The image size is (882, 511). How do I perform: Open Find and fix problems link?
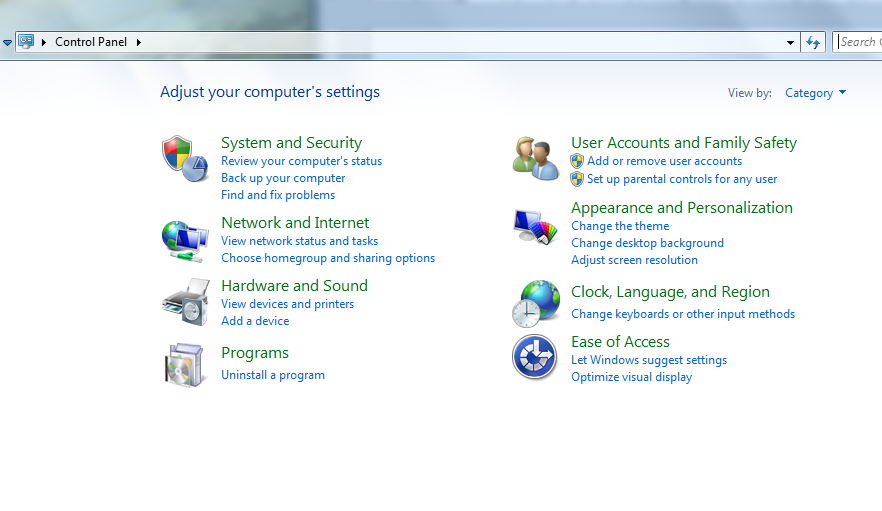(x=278, y=195)
